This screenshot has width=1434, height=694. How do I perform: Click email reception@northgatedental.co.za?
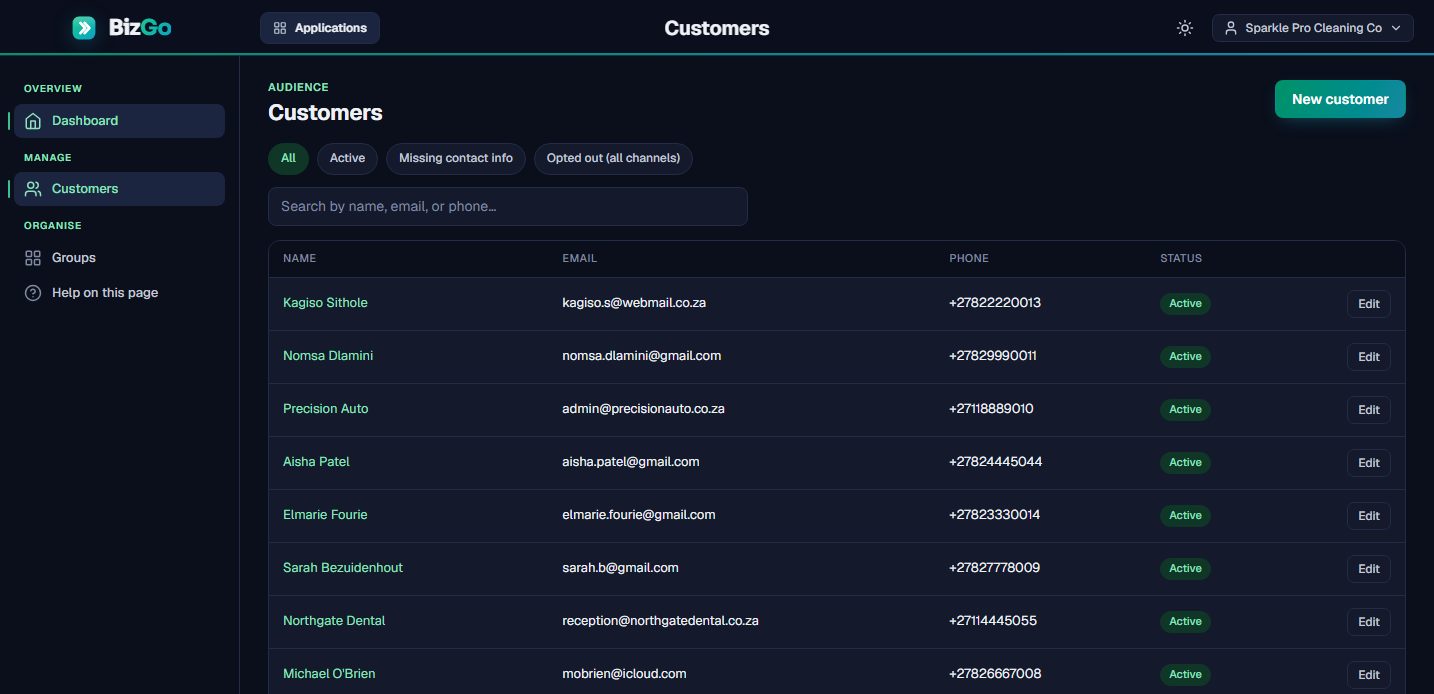point(661,621)
